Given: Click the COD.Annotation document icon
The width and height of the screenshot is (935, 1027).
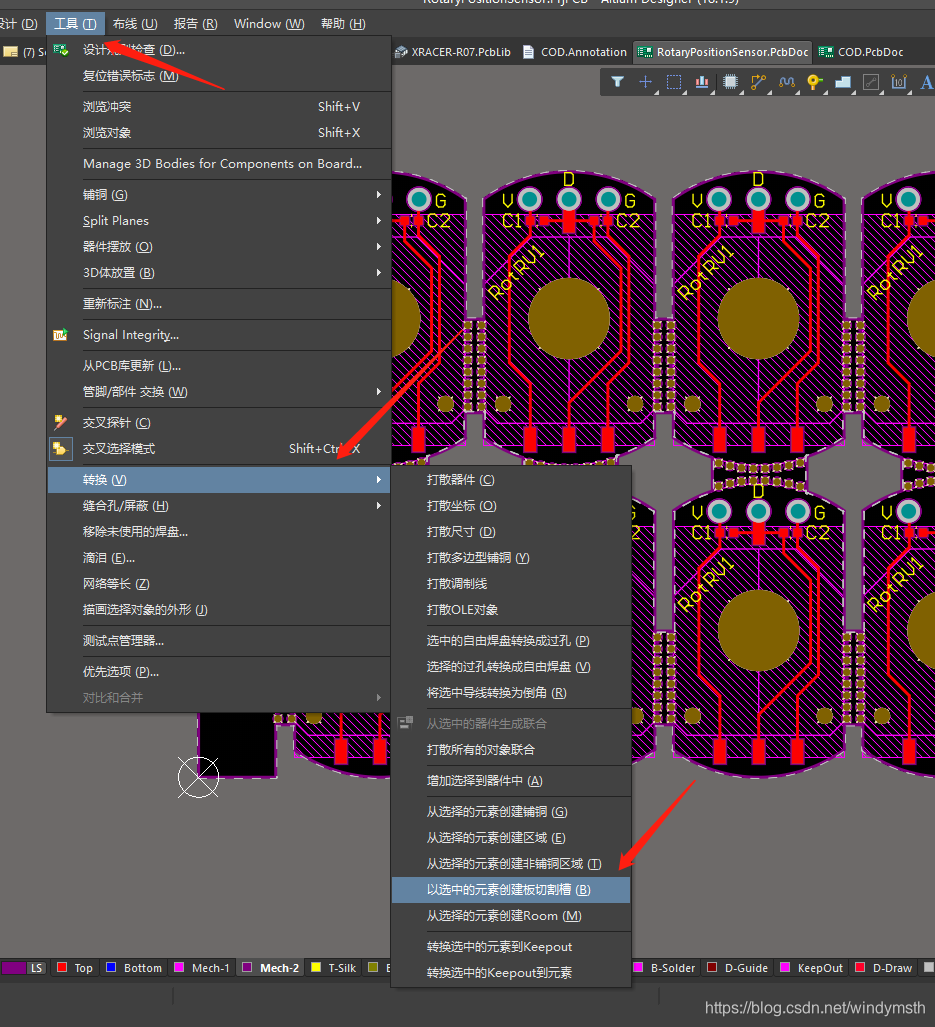Looking at the screenshot, I should 528,52.
